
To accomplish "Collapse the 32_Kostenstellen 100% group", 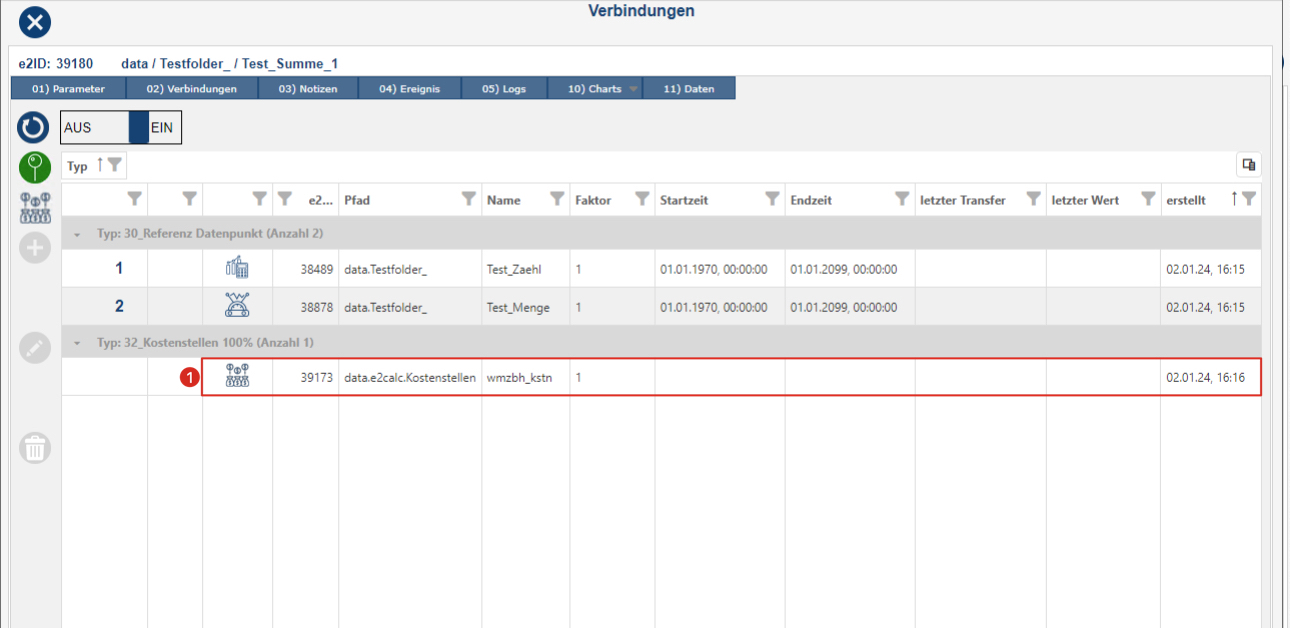I will tap(78, 343).
